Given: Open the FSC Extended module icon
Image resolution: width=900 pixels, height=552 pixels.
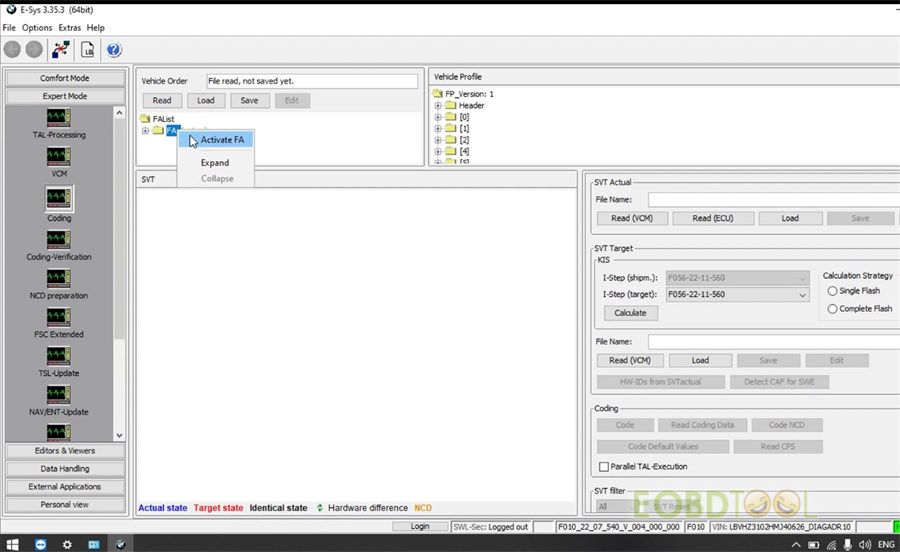Looking at the screenshot, I should point(59,317).
